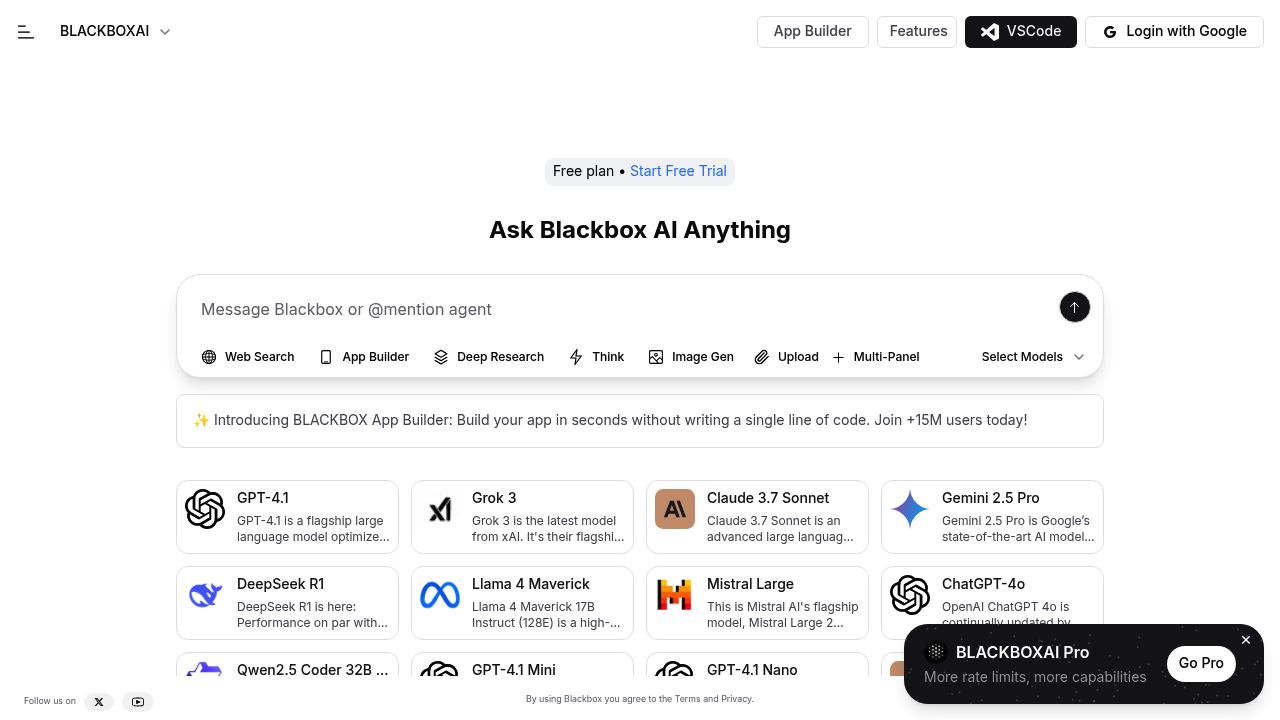This screenshot has height=720, width=1280.
Task: Send message with the arrow button
Action: click(1074, 307)
